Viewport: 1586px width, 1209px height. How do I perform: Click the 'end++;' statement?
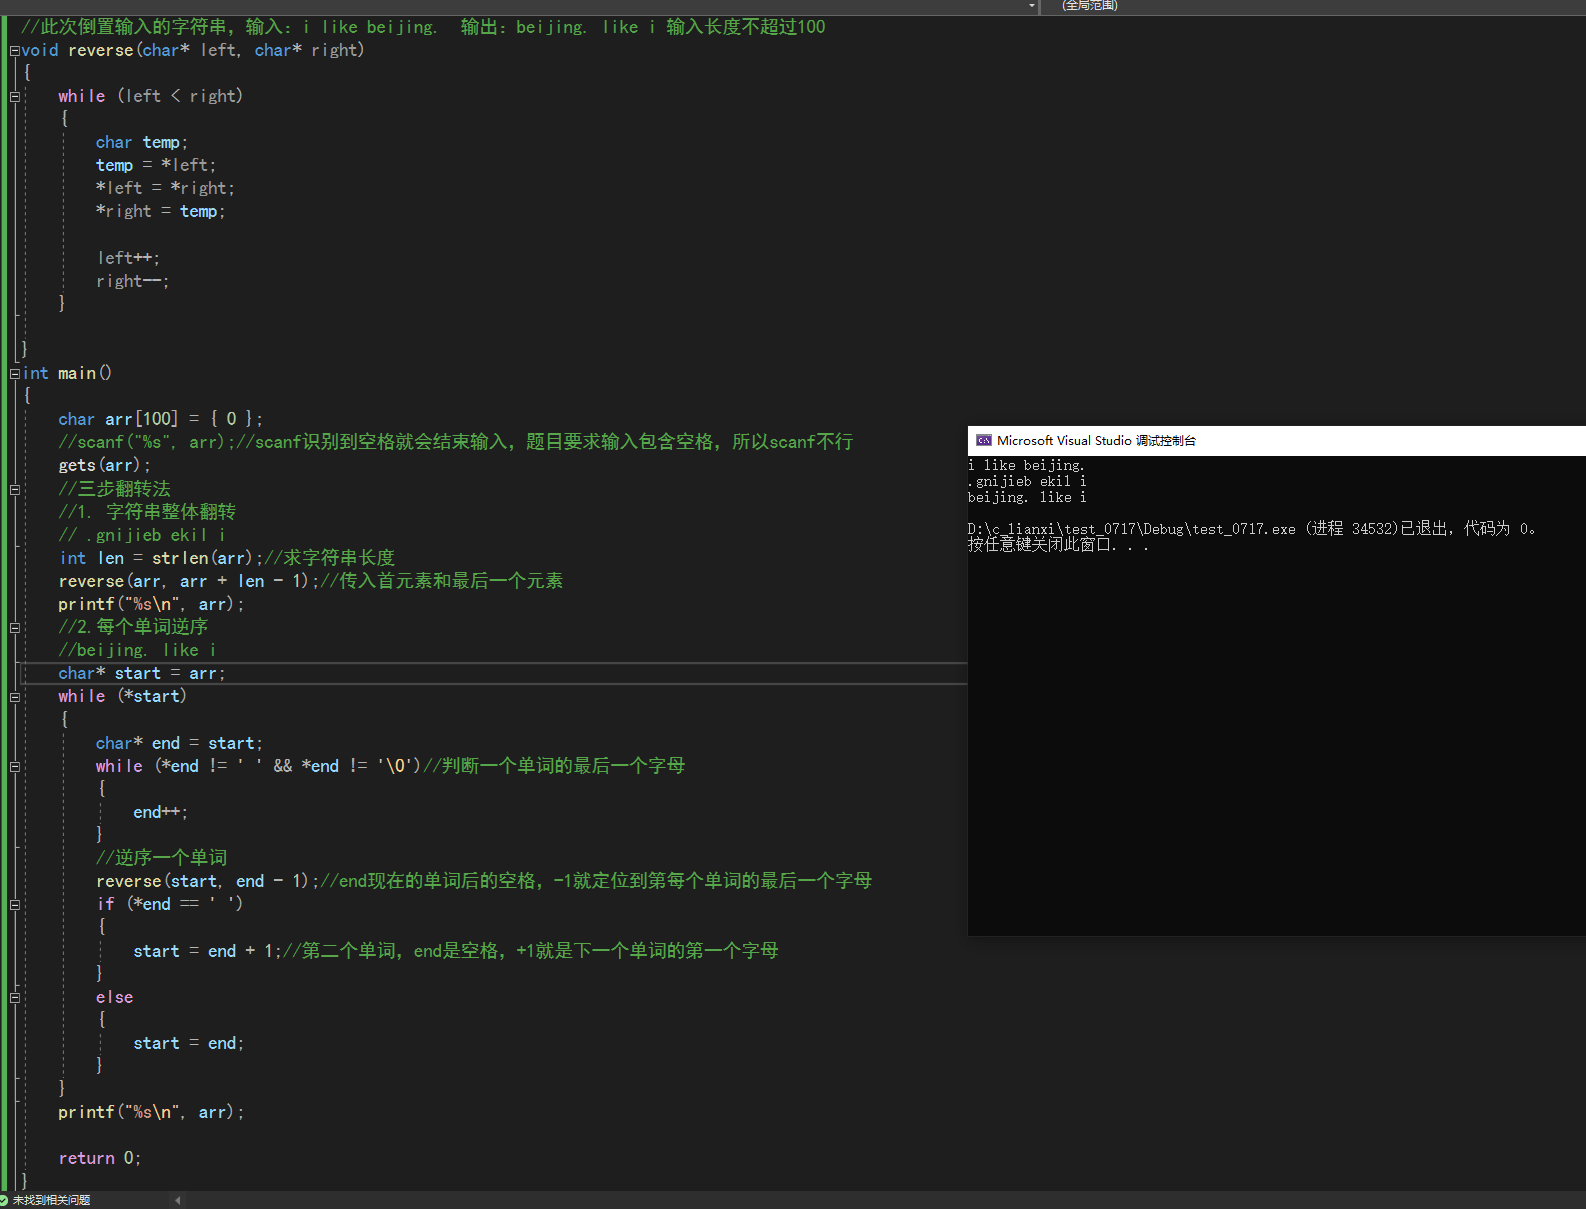[161, 813]
